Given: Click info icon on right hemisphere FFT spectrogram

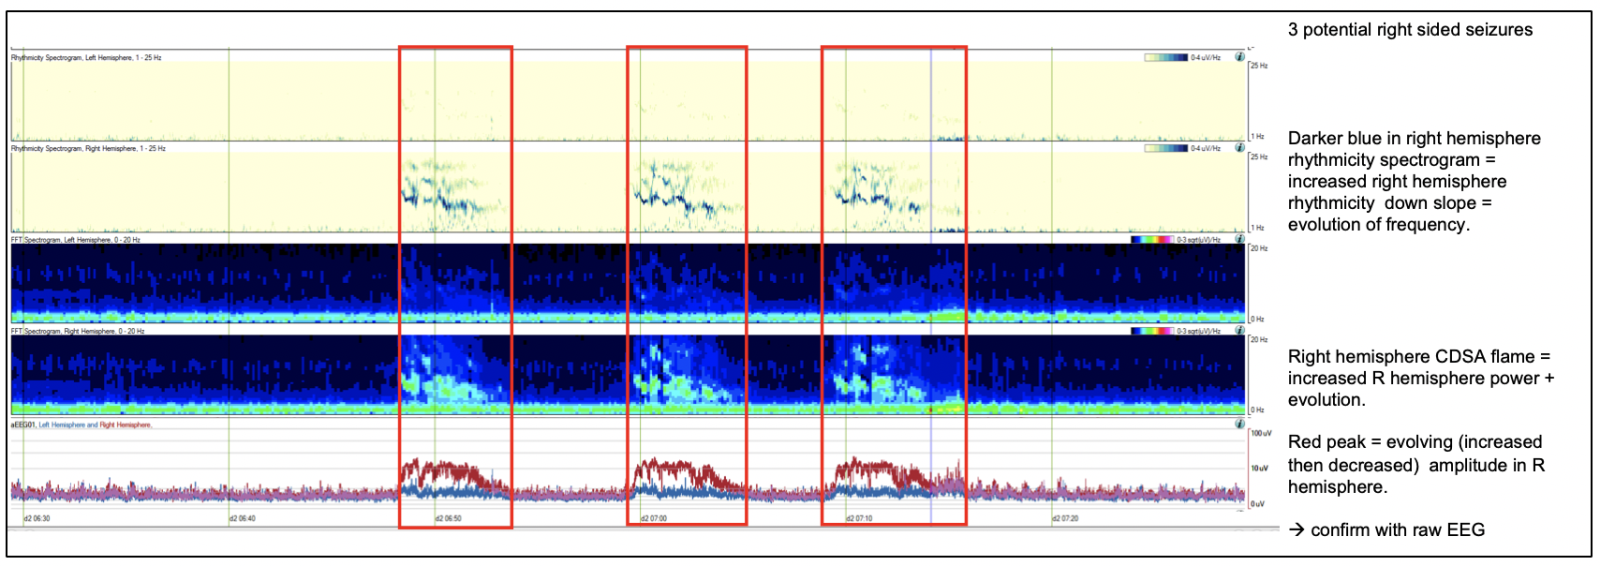Looking at the screenshot, I should point(1240,330).
